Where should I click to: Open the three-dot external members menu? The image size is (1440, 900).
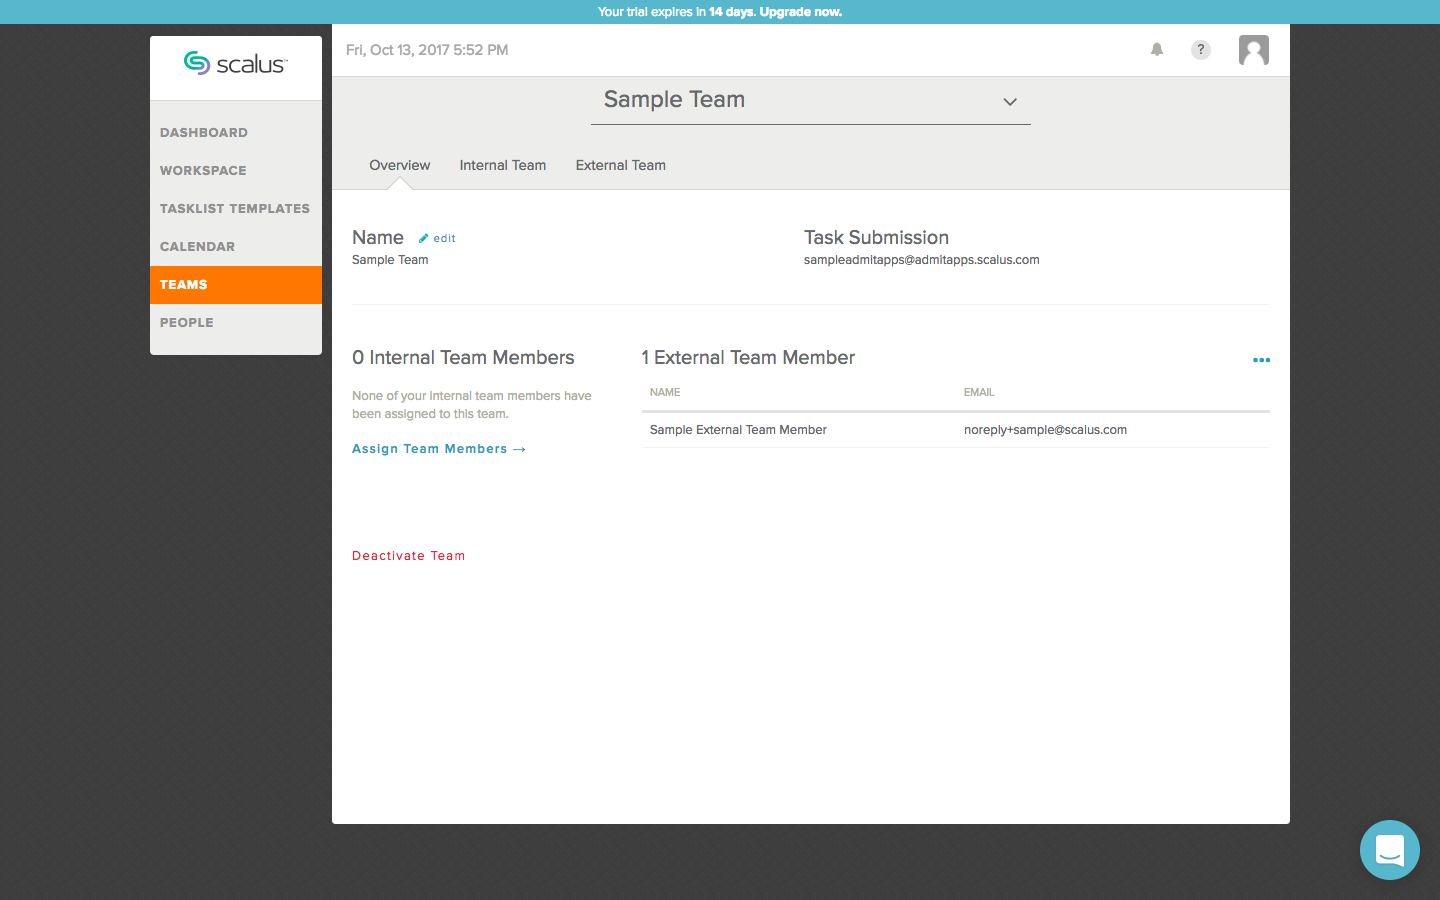point(1261,360)
